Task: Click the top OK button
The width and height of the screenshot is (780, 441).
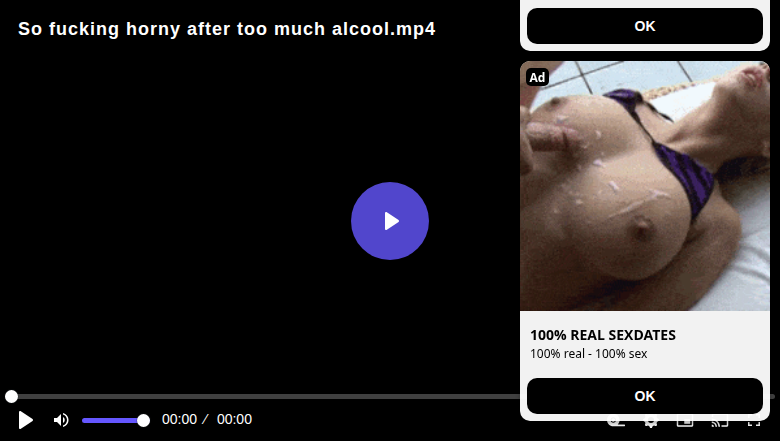Action: coord(645,26)
